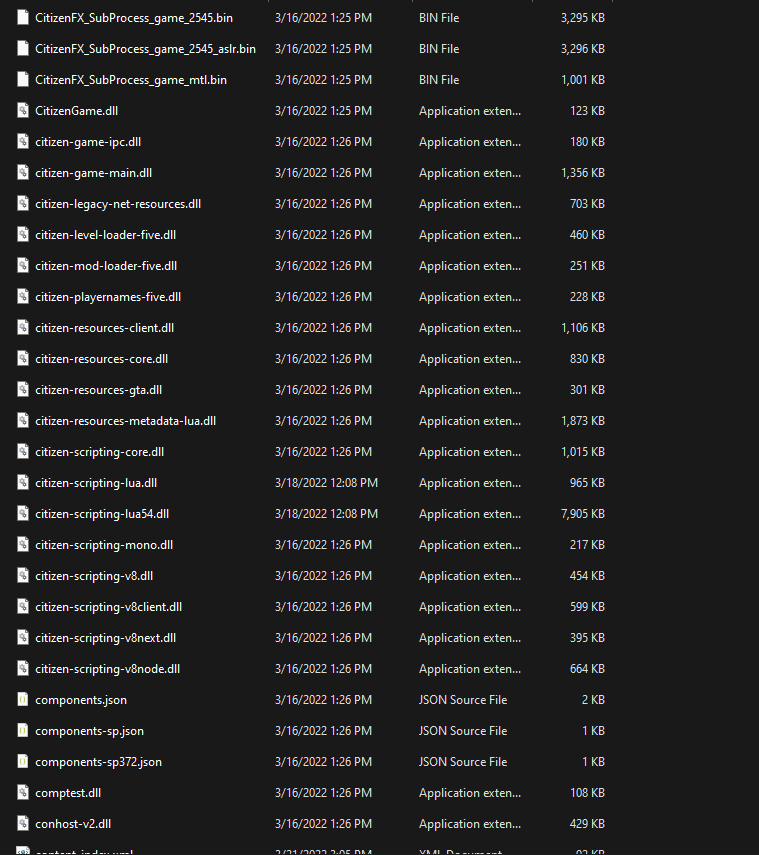Click the icon of citizen-playernames-five.dll
The width and height of the screenshot is (759, 855).
pyautogui.click(x=23, y=297)
